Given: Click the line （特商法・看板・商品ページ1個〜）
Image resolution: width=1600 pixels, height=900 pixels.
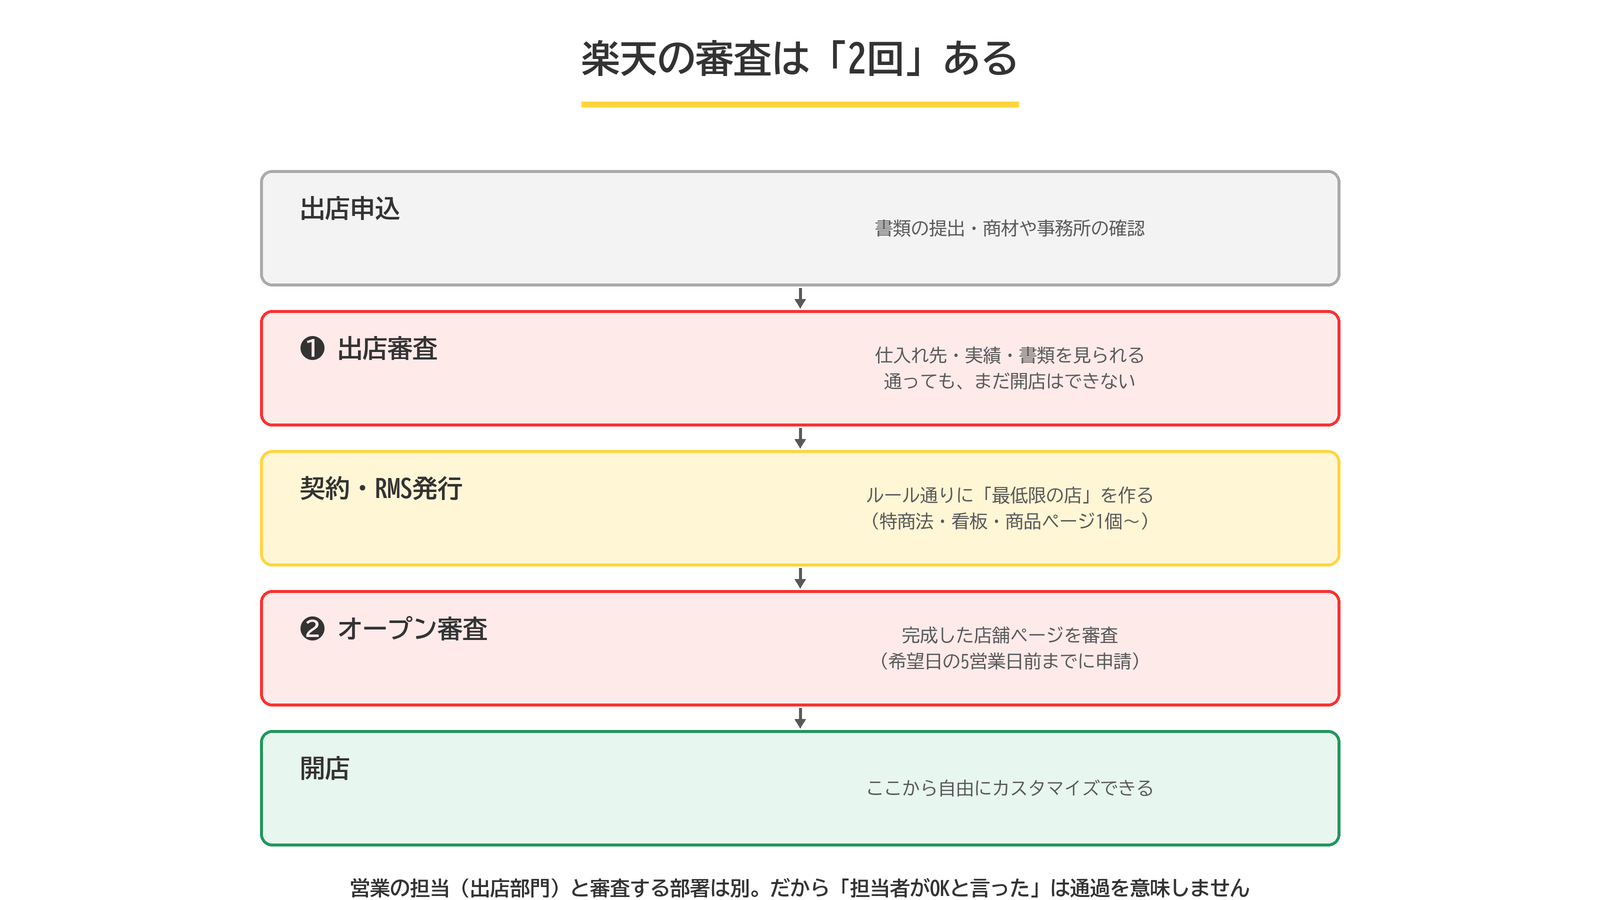Looking at the screenshot, I should [1009, 521].
